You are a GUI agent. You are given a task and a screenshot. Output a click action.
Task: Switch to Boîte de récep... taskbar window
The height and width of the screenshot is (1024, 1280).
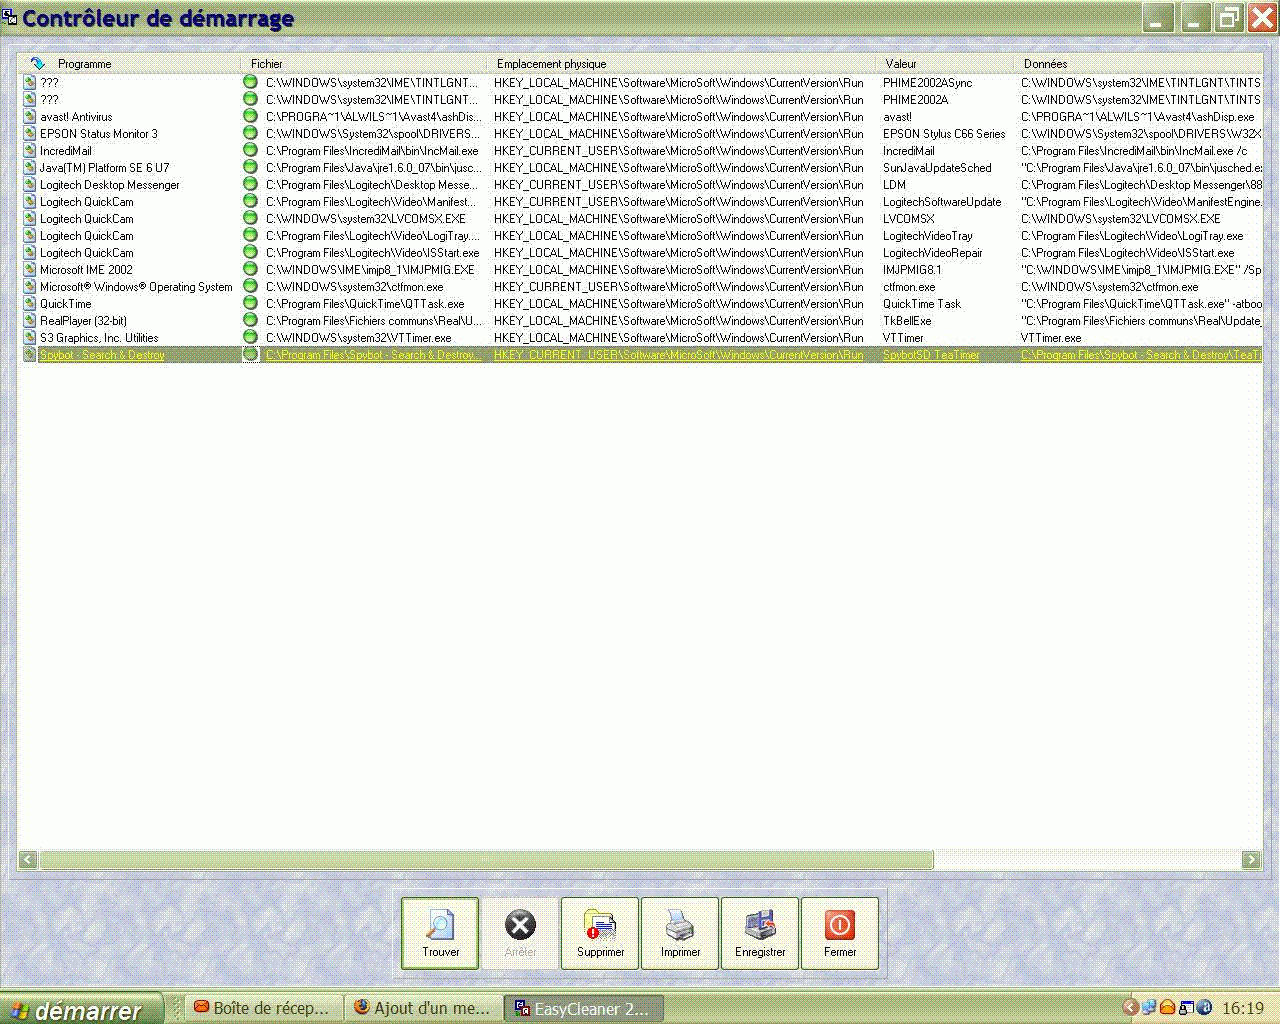click(x=263, y=1008)
